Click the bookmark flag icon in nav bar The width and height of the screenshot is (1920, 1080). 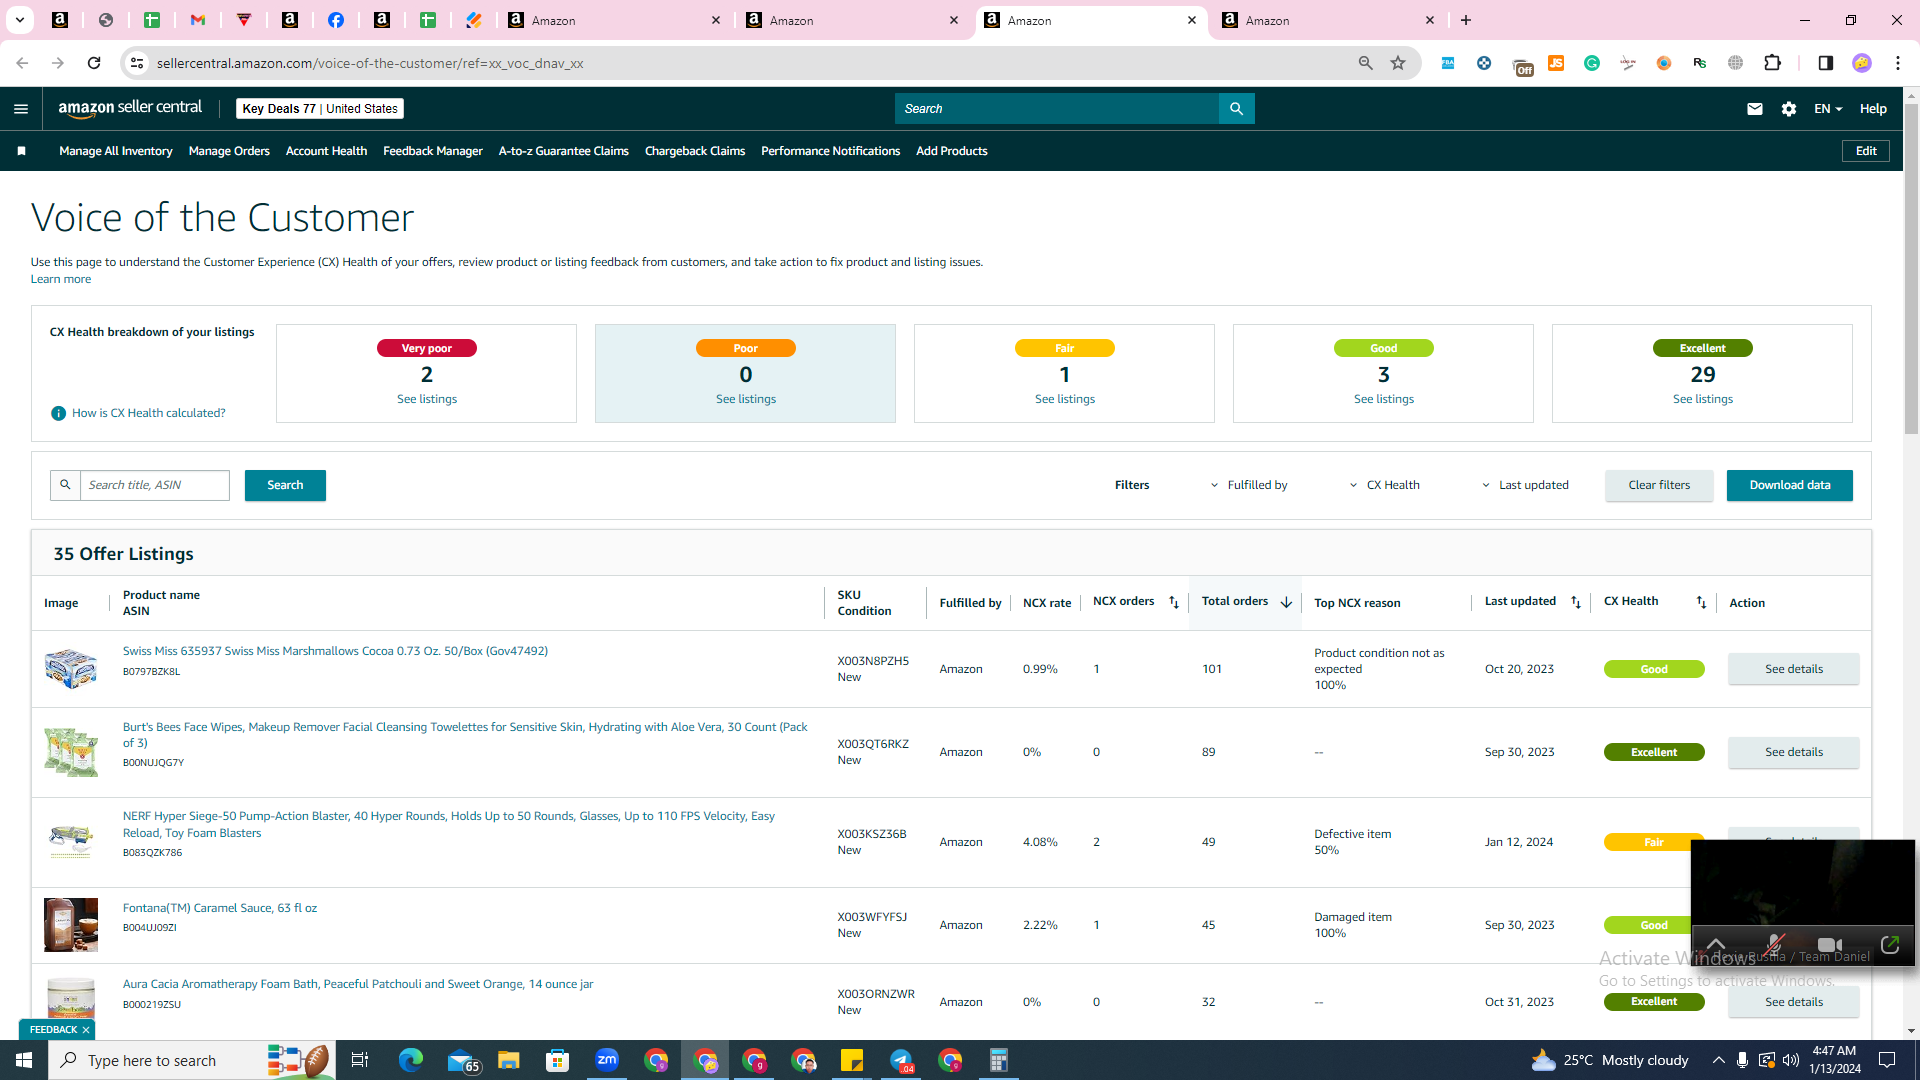(21, 151)
